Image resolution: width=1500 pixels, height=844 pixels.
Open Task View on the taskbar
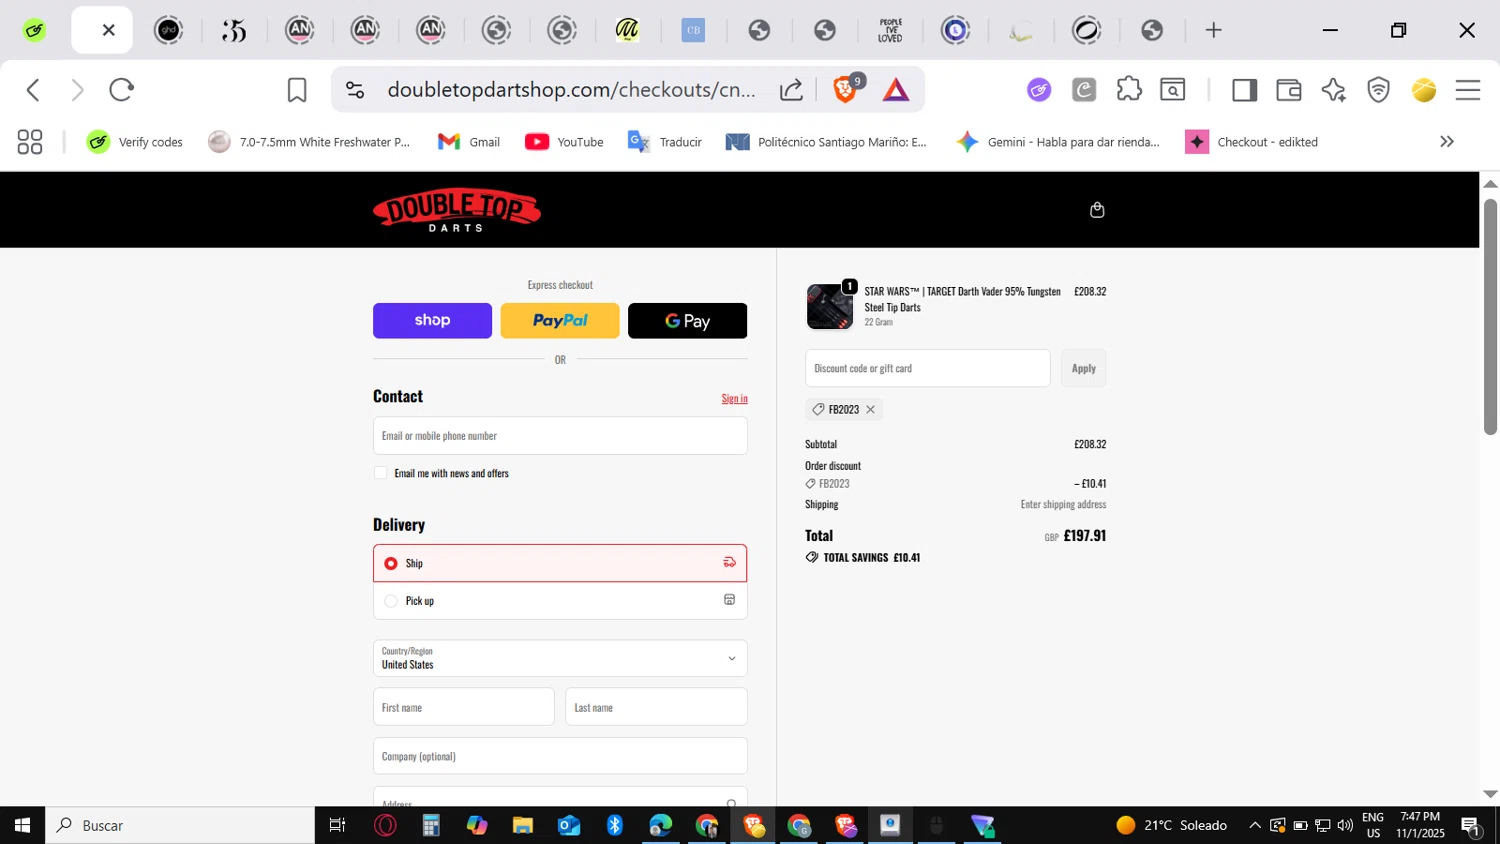pos(338,825)
